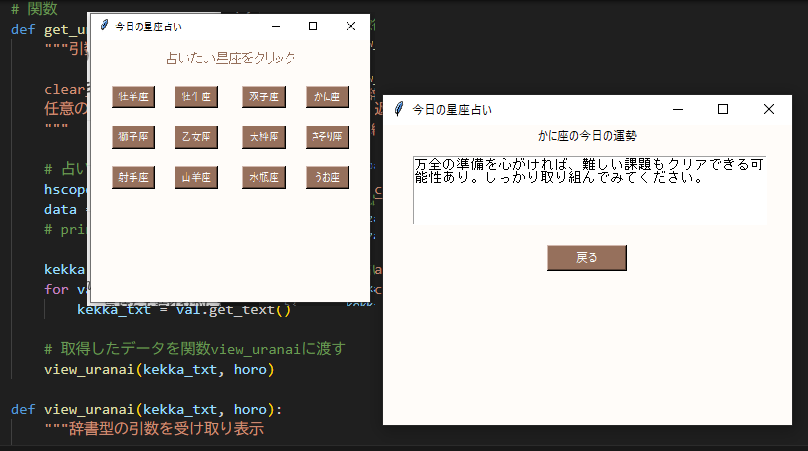This screenshot has height=451, width=808.
Task: Choose the 水瓶座 (Aquarius) button
Action: 264,178
